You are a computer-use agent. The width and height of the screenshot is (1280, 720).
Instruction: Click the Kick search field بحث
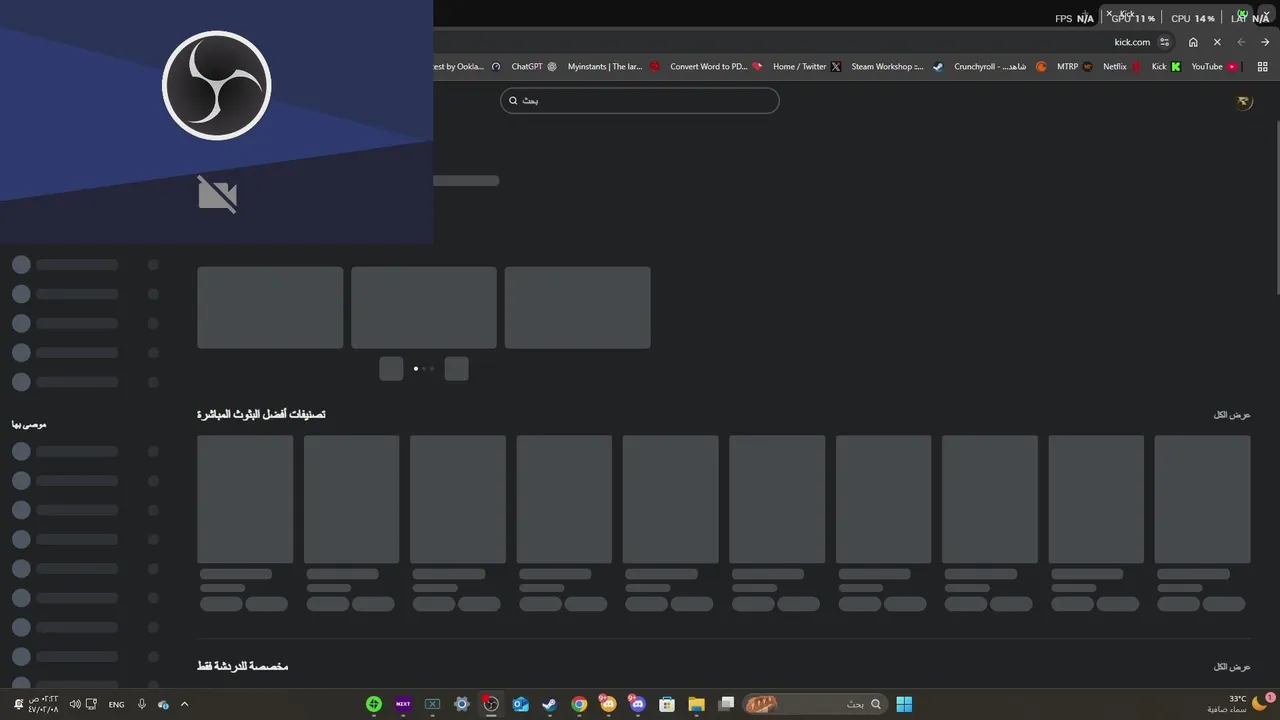tap(640, 100)
